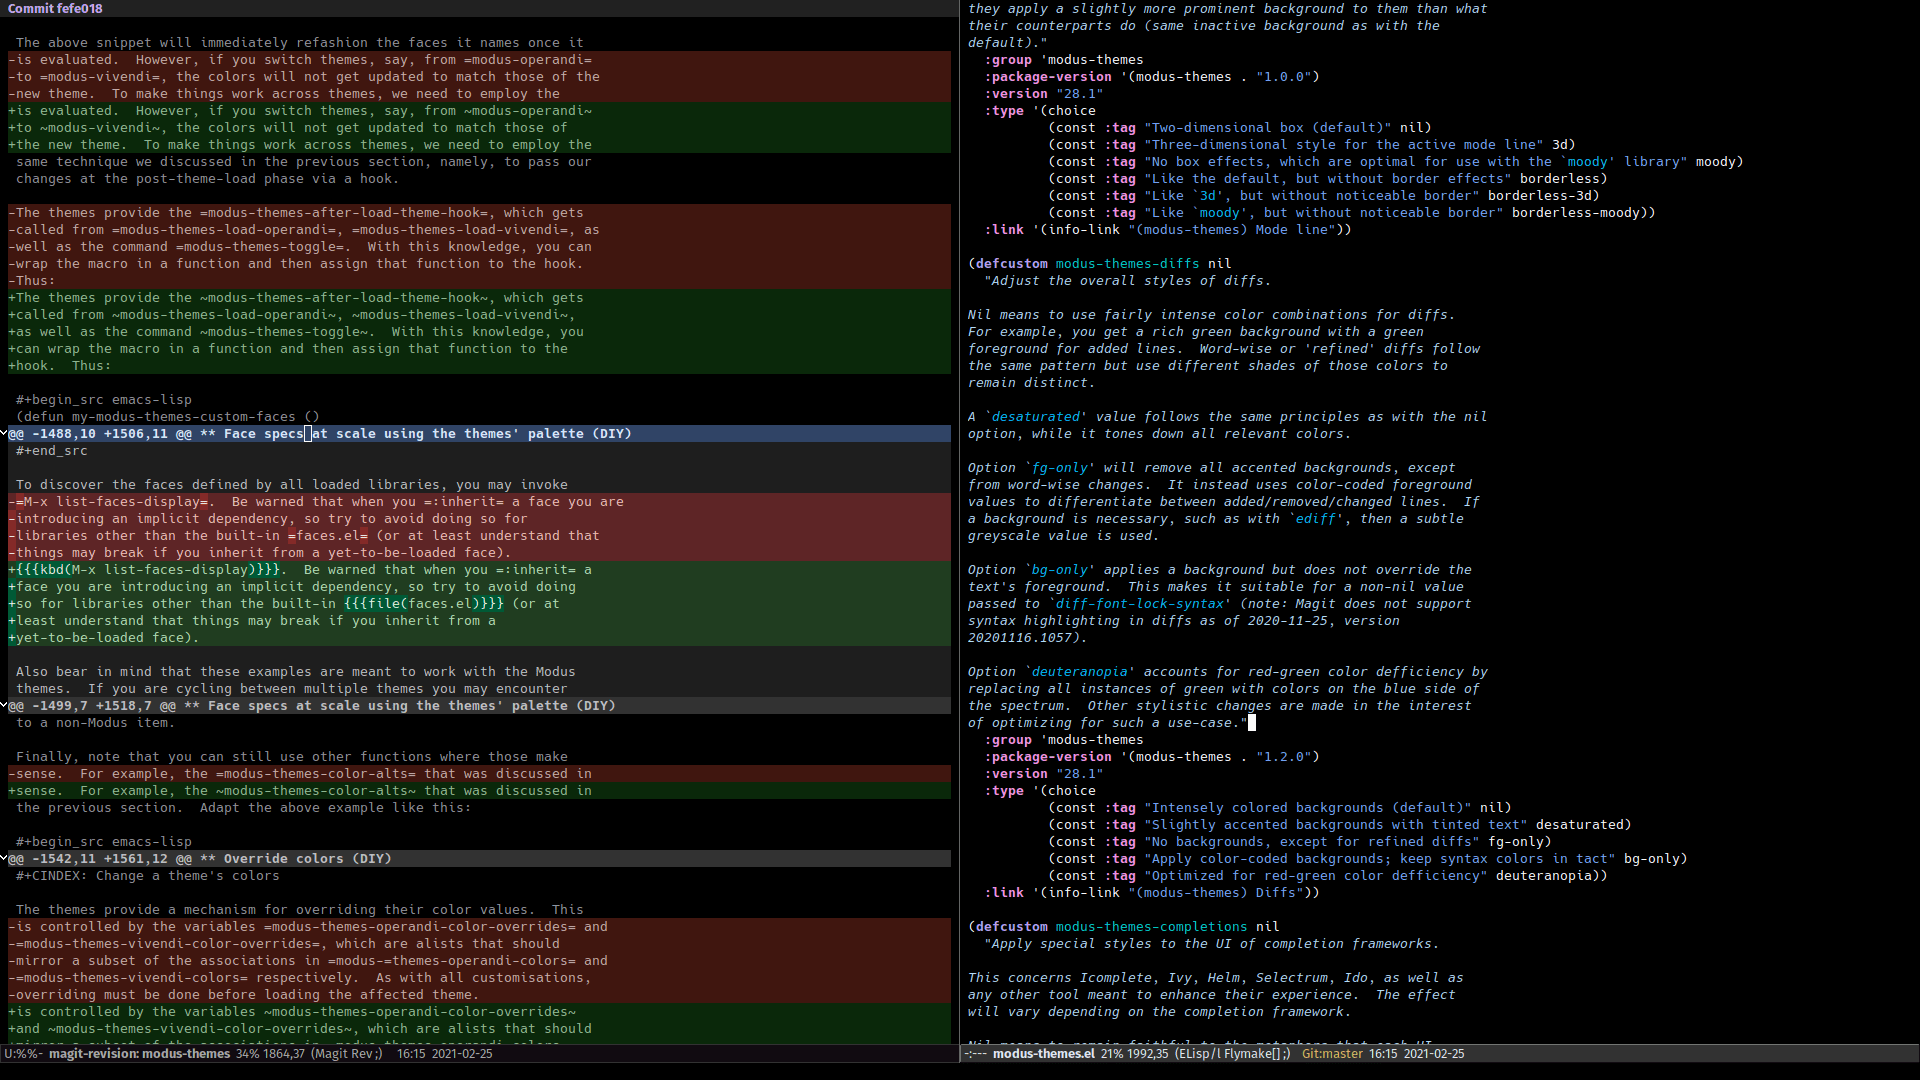Click the package-version "1.0.0" line
This screenshot has width=1920, height=1080.
[1152, 77]
